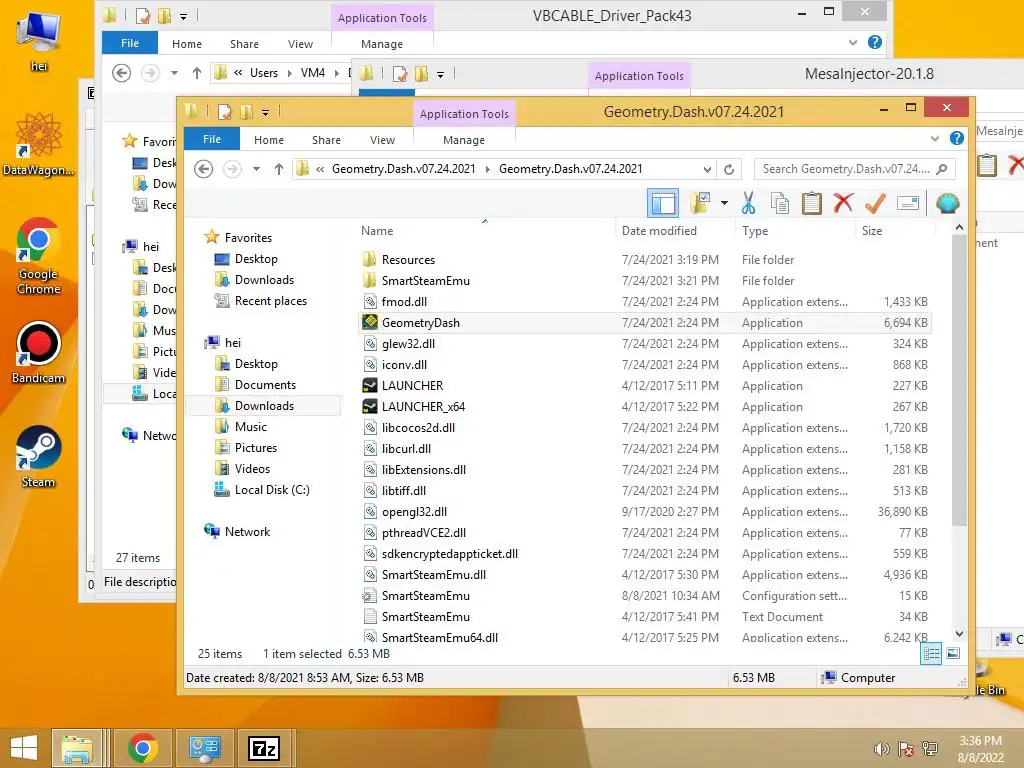The image size is (1024, 768).
Task: Open Share tab in VBCABLE_Driver_Pack43 window
Action: click(x=244, y=44)
